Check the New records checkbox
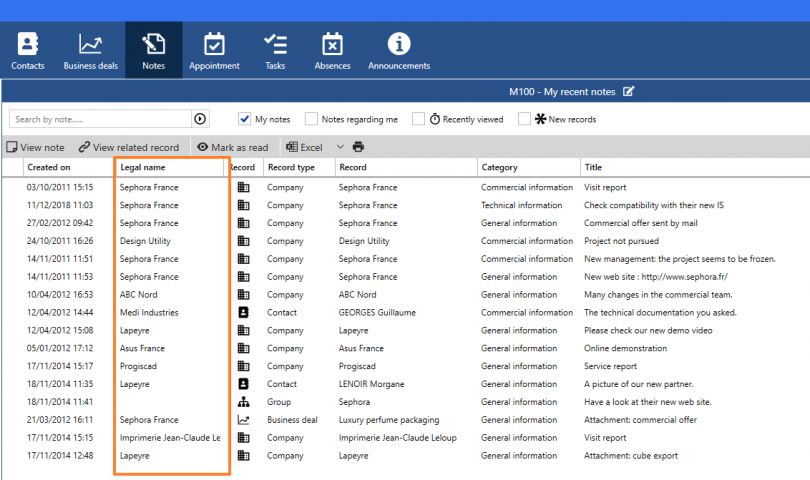The height and width of the screenshot is (480, 810). (524, 119)
